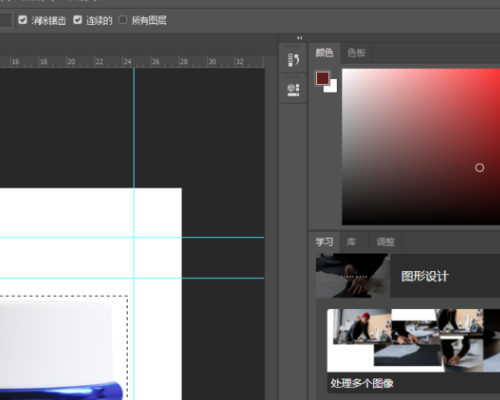Switch to the 颜色 tab
This screenshot has width=500, height=400.
pyautogui.click(x=324, y=53)
